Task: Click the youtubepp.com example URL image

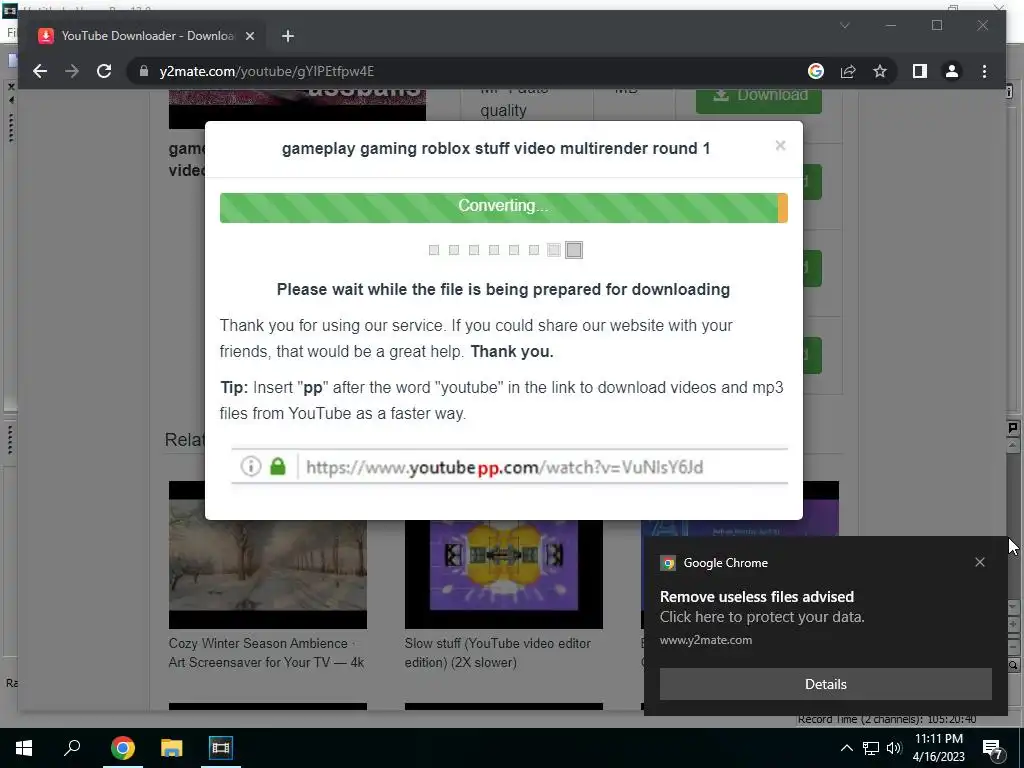Action: pyautogui.click(x=509, y=466)
